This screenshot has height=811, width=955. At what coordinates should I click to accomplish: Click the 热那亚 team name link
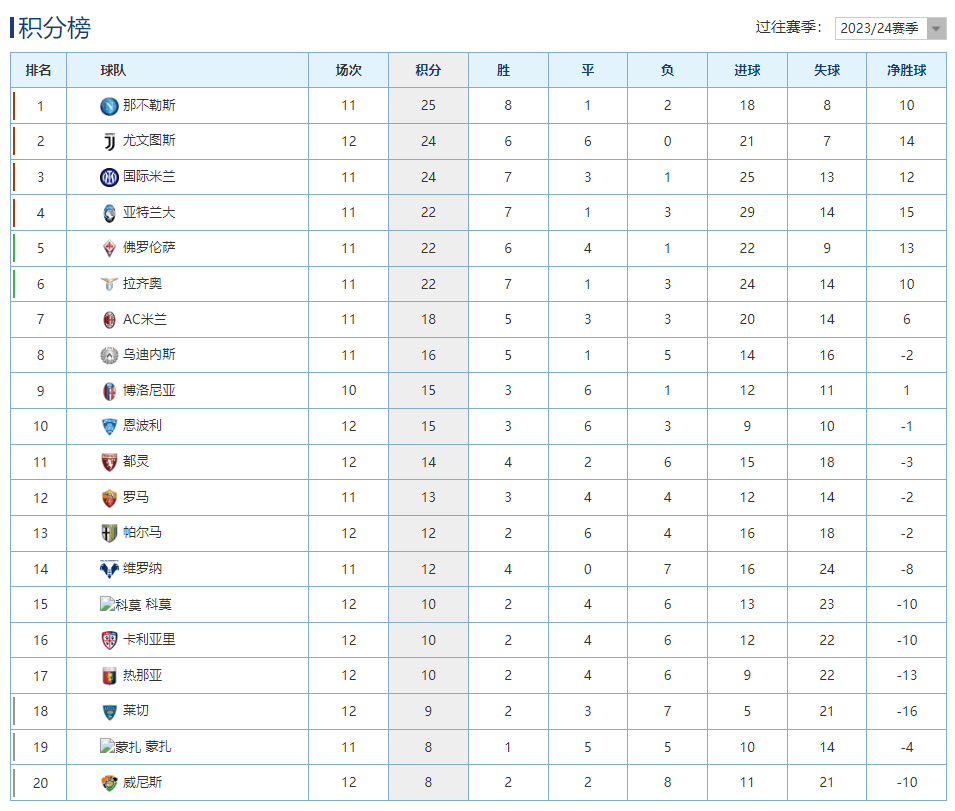(142, 675)
